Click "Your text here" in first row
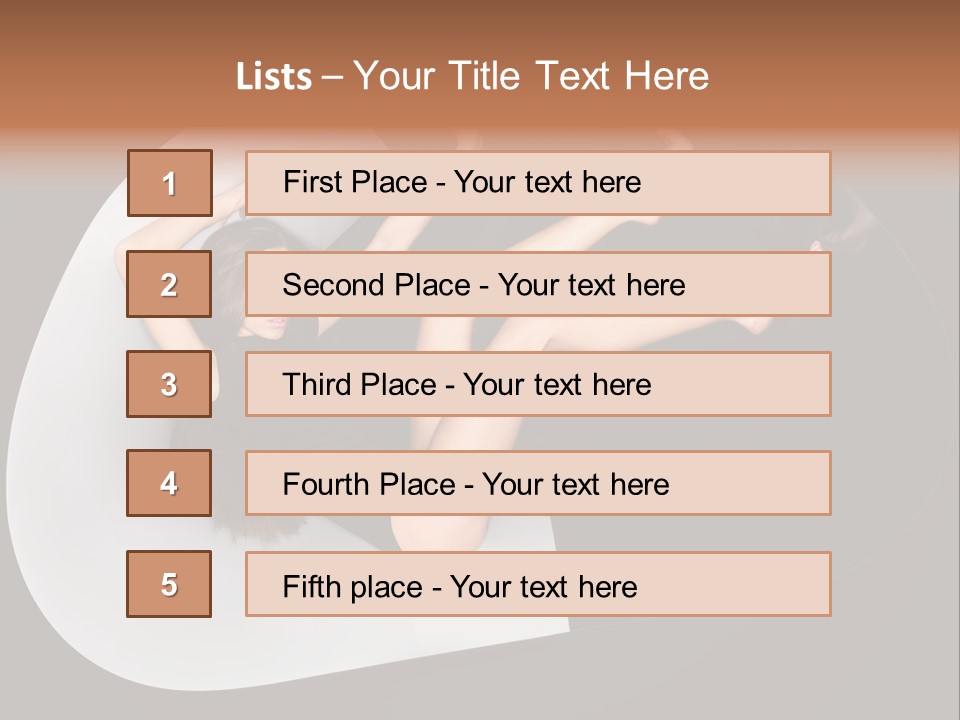This screenshot has height=720, width=960. pos(547,182)
